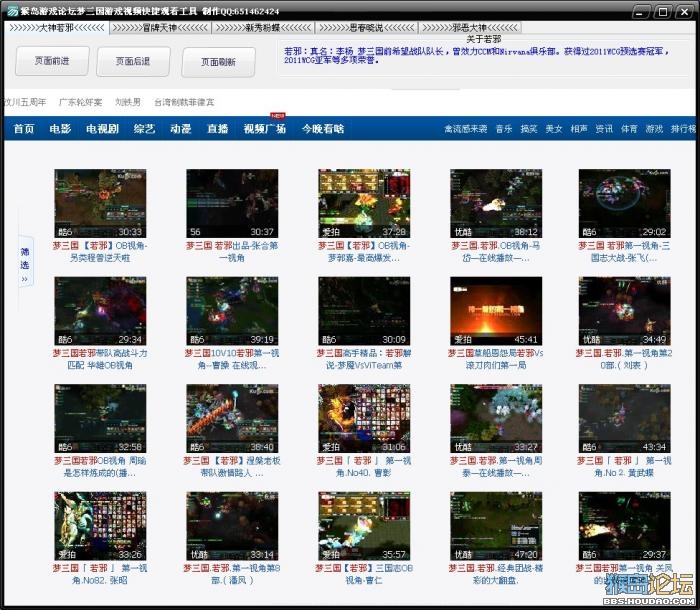The height and width of the screenshot is (610, 700).
Task: Click the 页面后退 button
Action: pos(133,61)
